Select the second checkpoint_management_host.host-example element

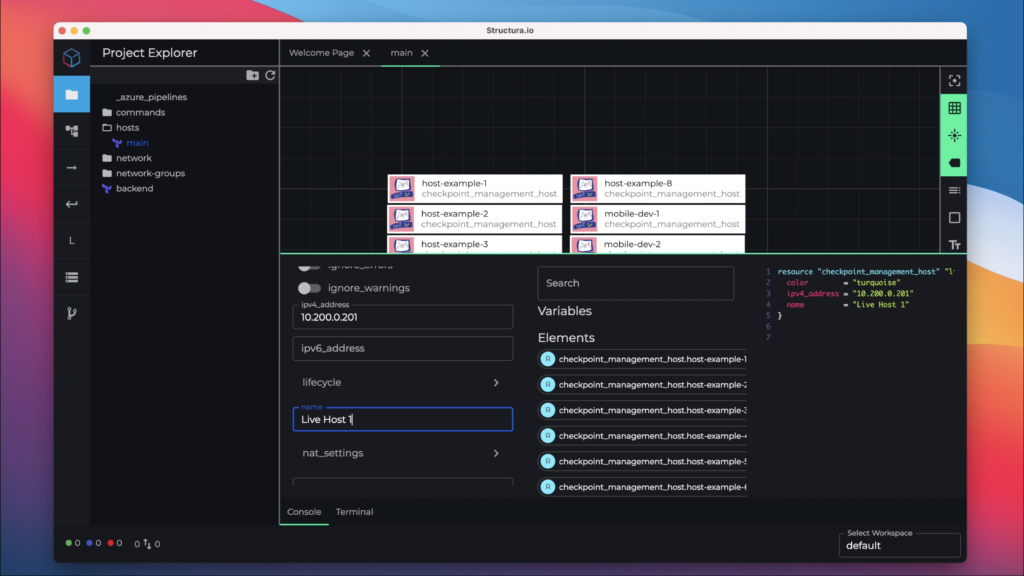tap(643, 385)
